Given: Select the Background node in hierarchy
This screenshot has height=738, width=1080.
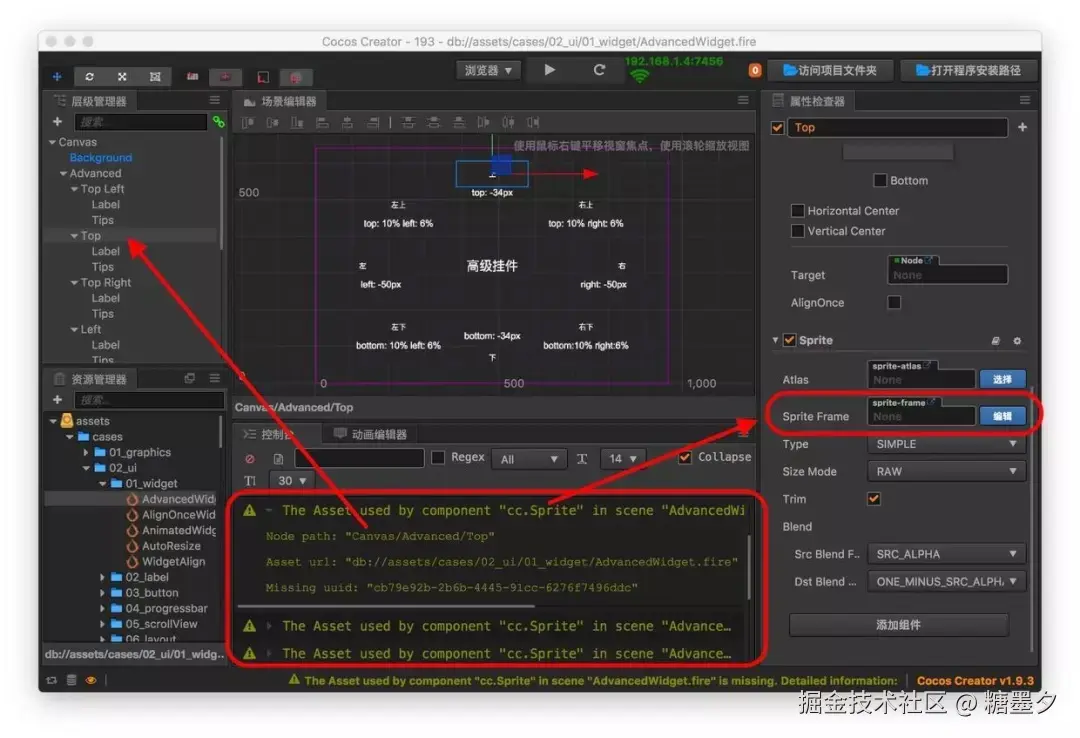Looking at the screenshot, I should pos(101,158).
